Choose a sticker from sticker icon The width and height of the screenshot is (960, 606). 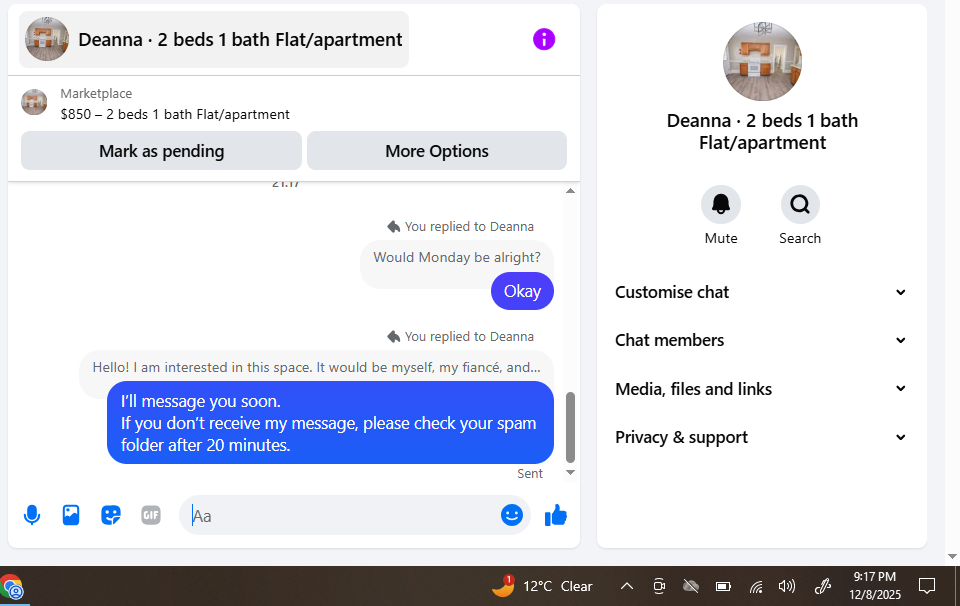[x=111, y=515]
